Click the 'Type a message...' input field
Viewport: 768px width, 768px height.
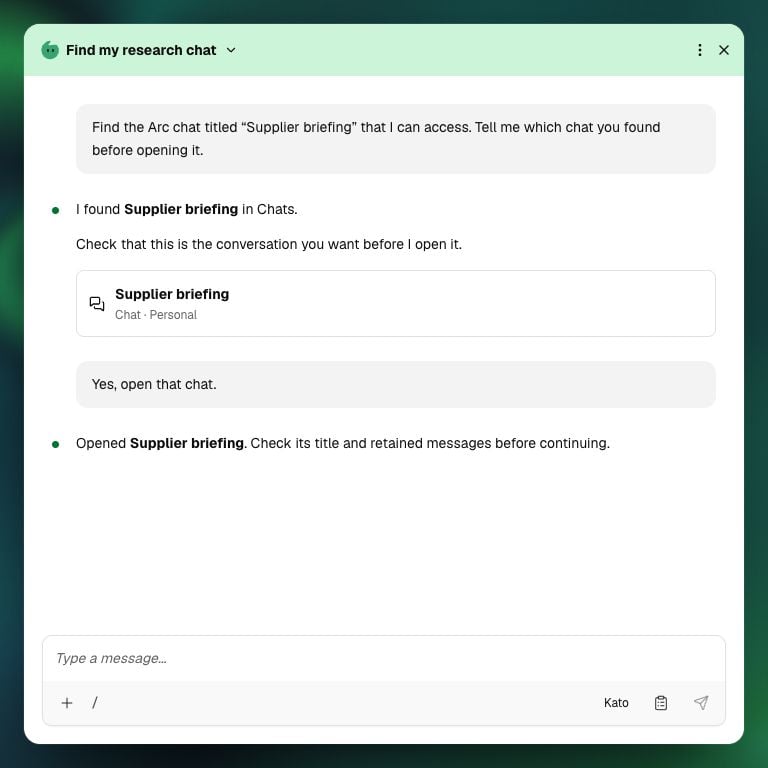(x=384, y=658)
